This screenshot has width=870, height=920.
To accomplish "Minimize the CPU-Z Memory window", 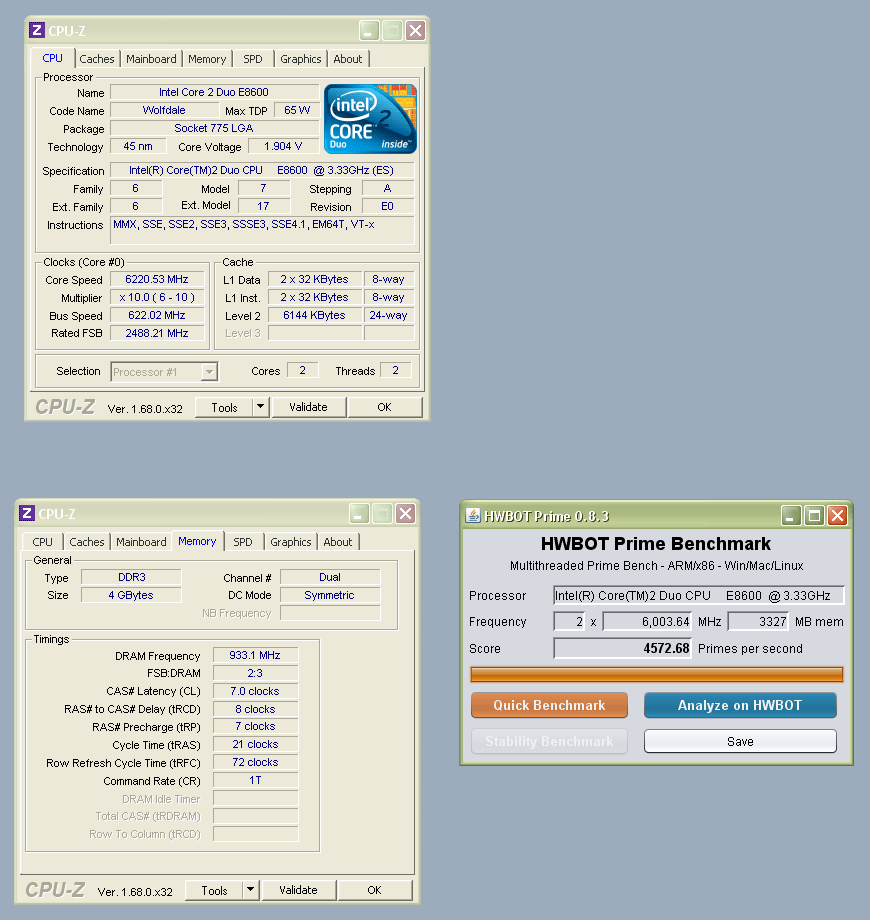I will [359, 514].
